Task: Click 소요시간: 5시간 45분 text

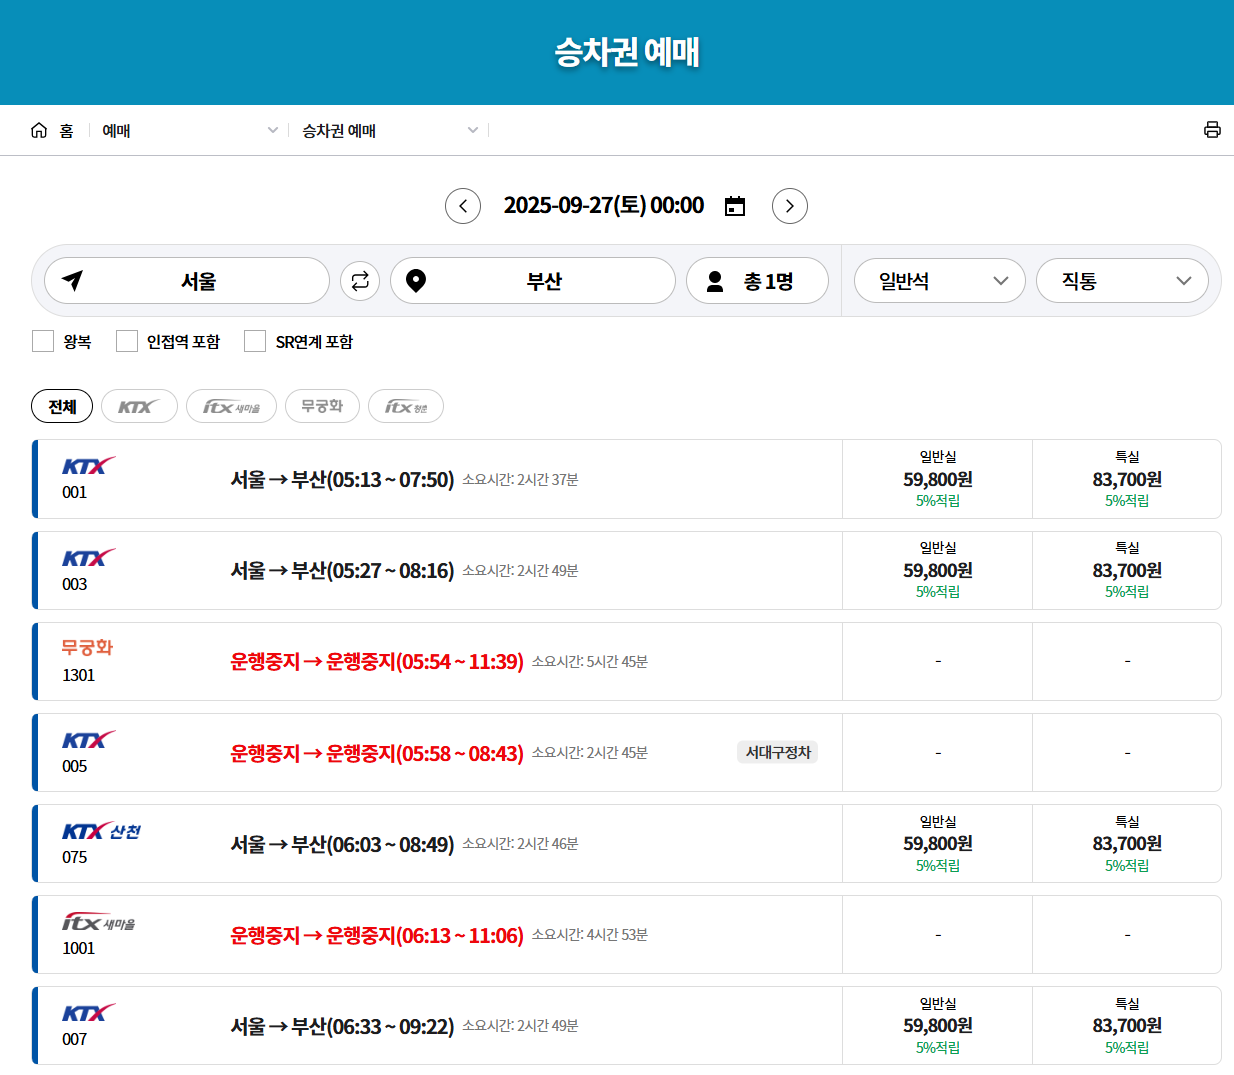Action: click(x=590, y=662)
